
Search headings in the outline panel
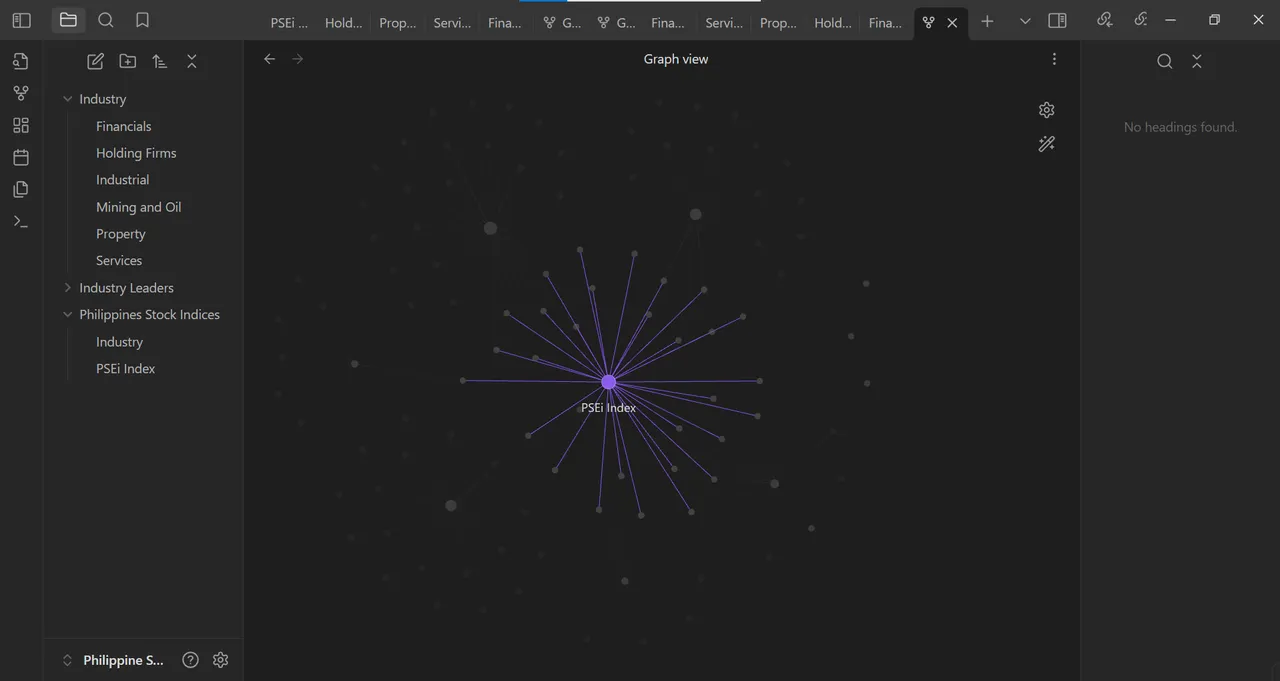pos(1165,61)
